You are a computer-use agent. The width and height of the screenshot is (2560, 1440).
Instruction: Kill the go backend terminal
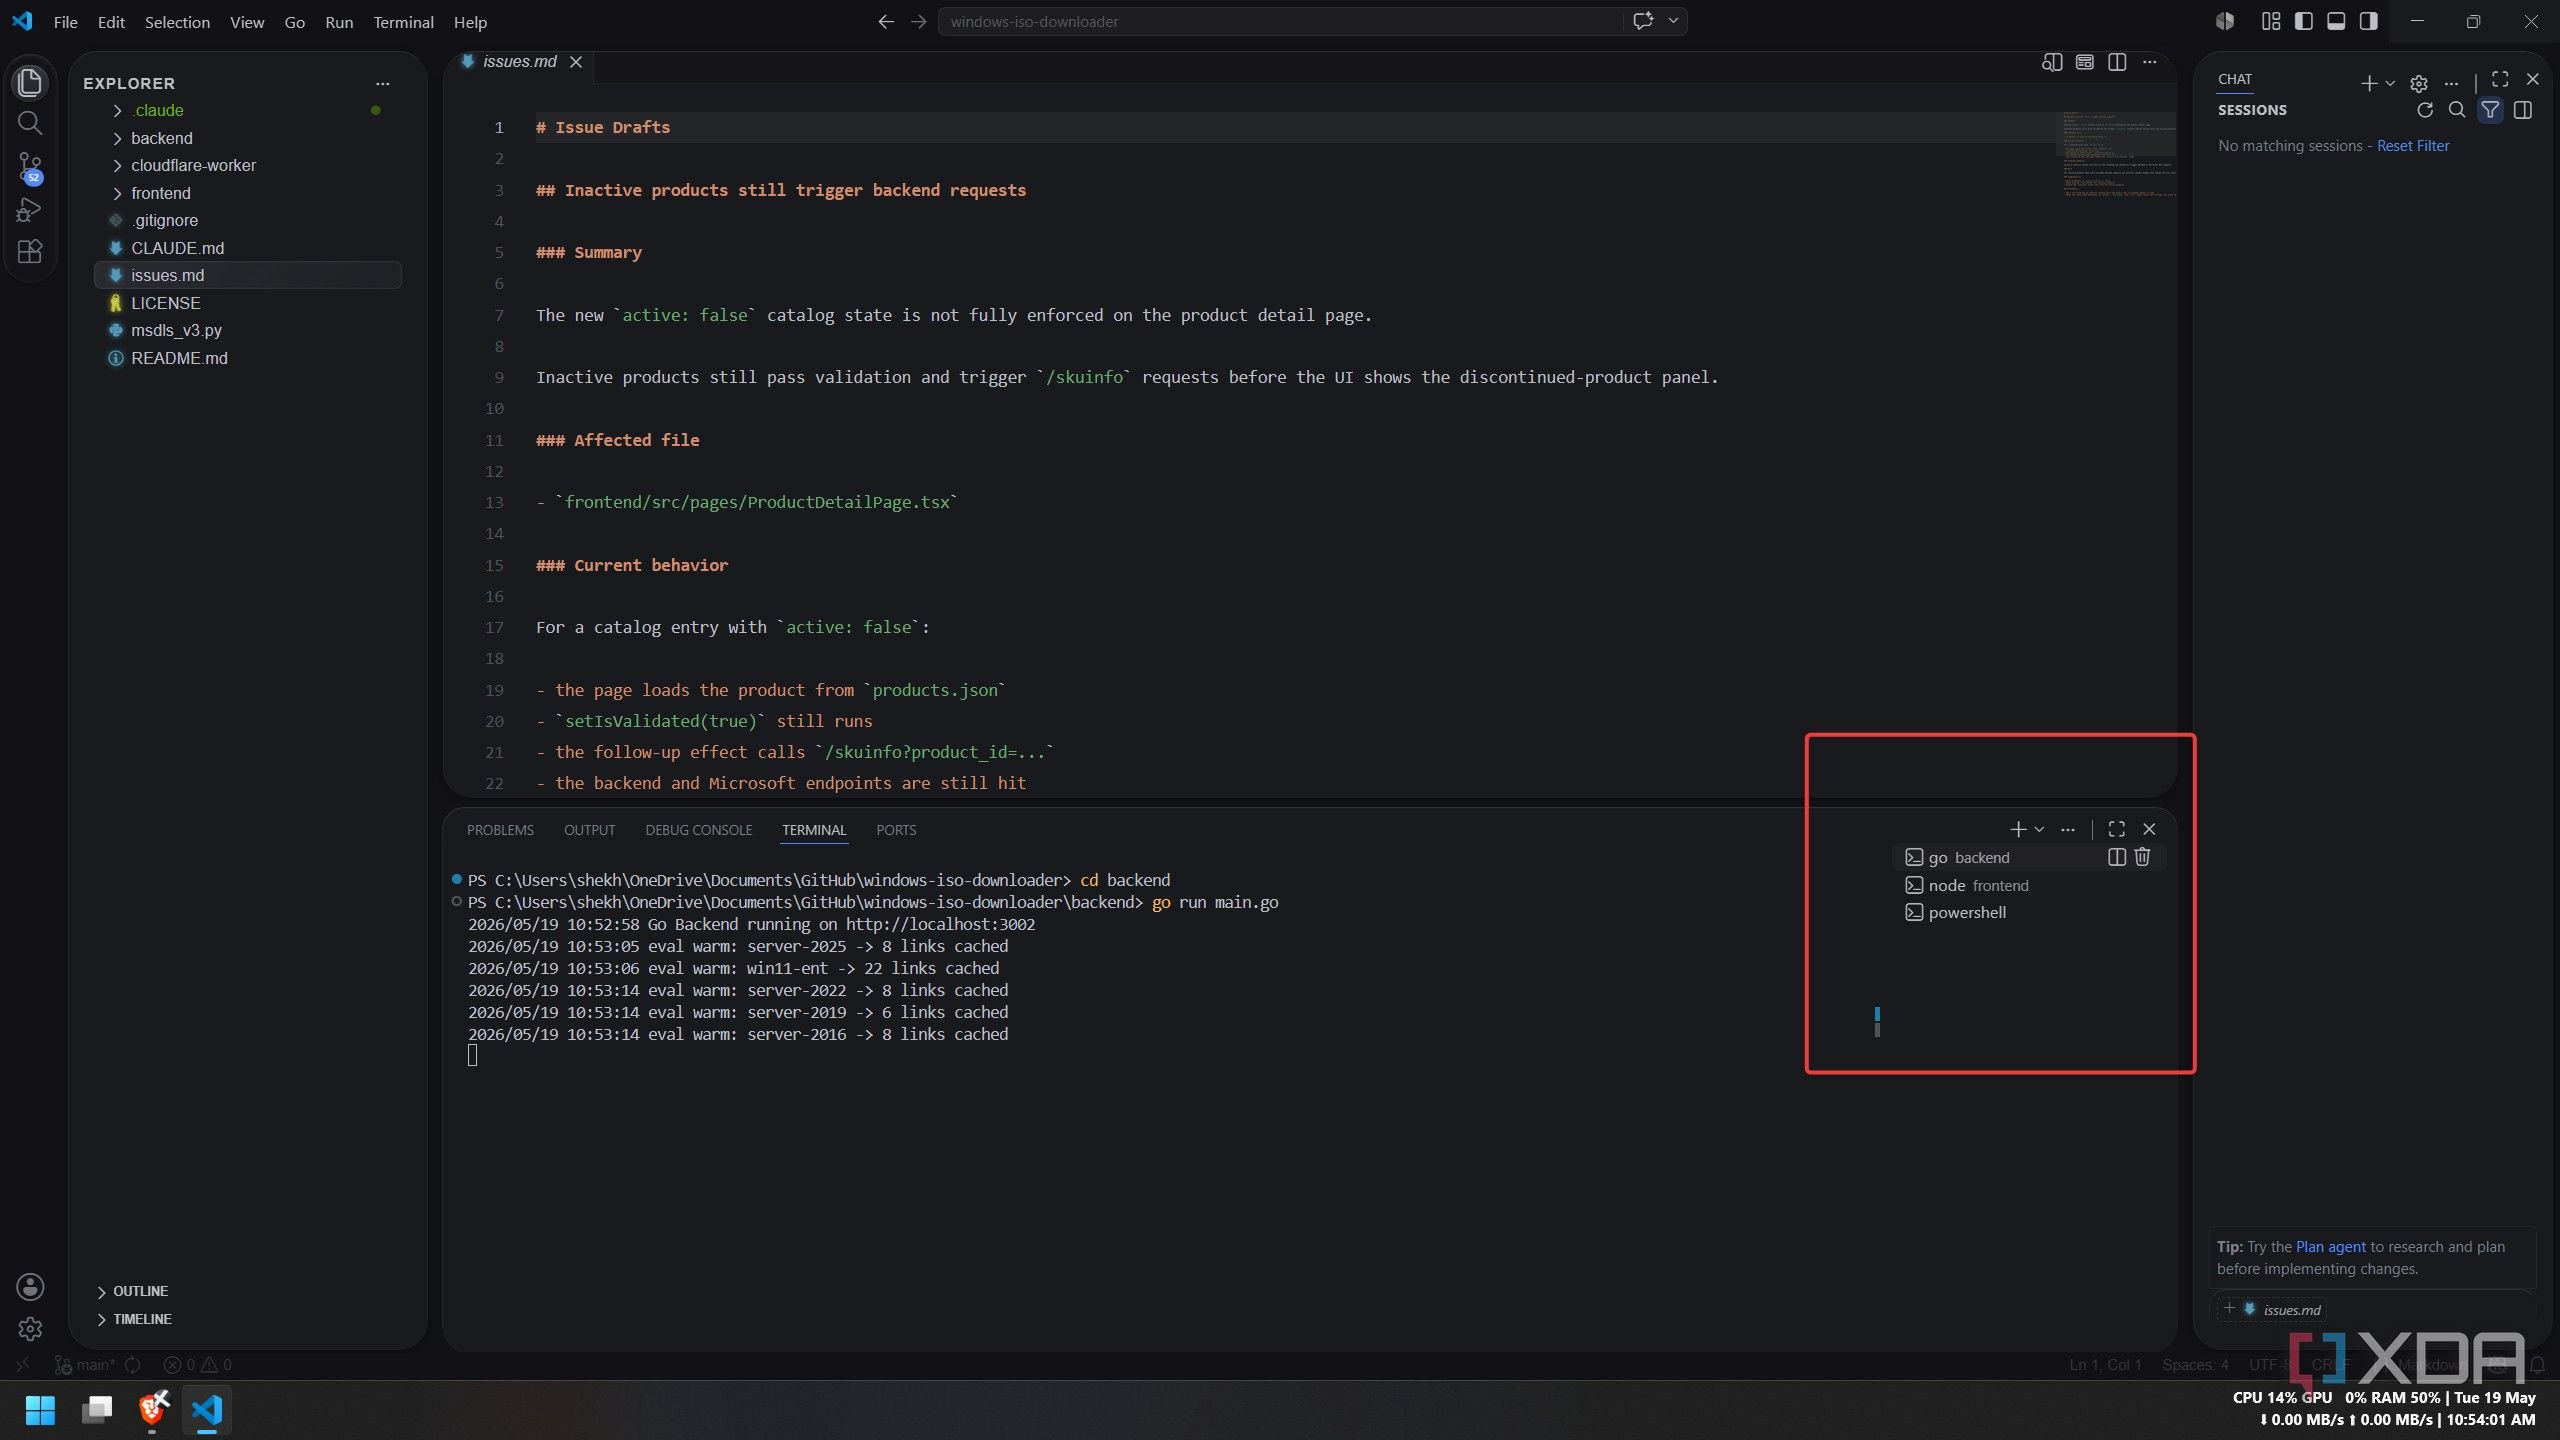2142,856
